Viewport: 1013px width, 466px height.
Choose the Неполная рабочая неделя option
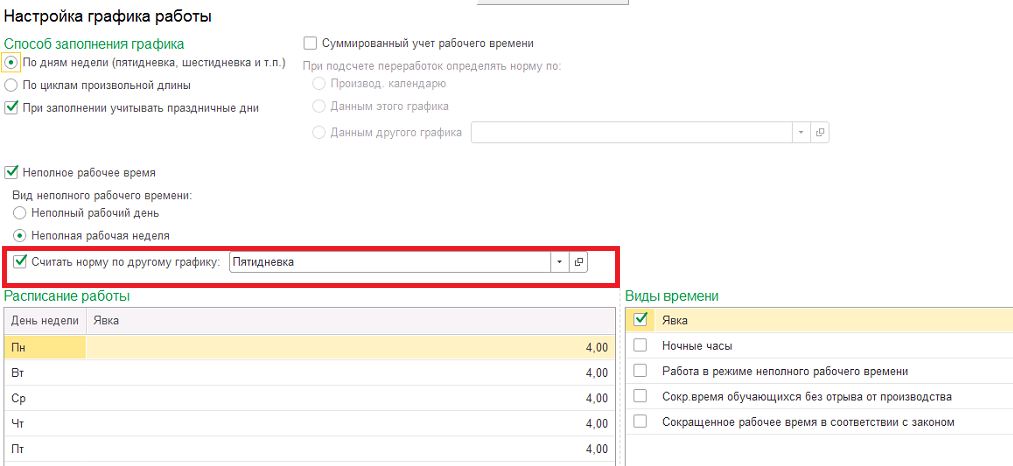pyautogui.click(x=19, y=235)
